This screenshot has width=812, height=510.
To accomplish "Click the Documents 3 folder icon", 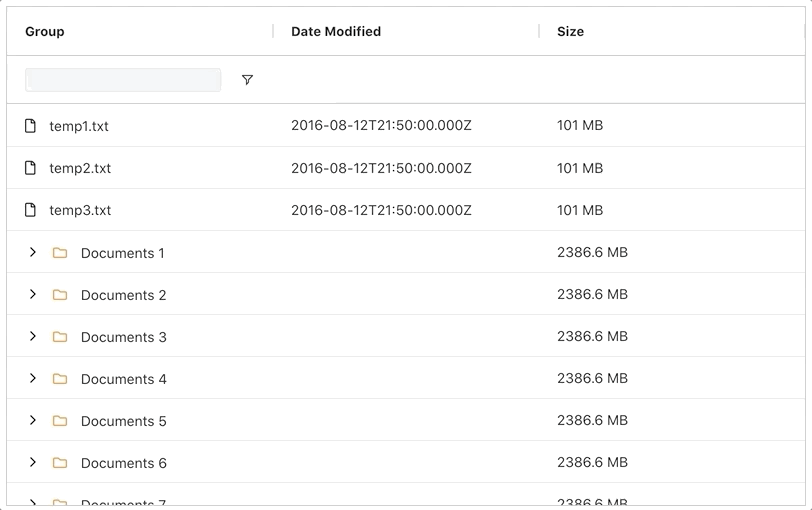I will point(60,337).
